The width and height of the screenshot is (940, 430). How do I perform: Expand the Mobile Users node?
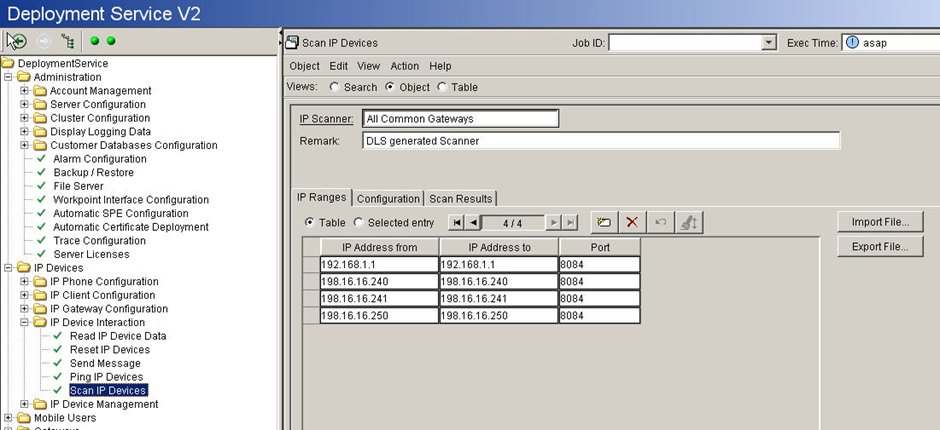click(x=8, y=418)
